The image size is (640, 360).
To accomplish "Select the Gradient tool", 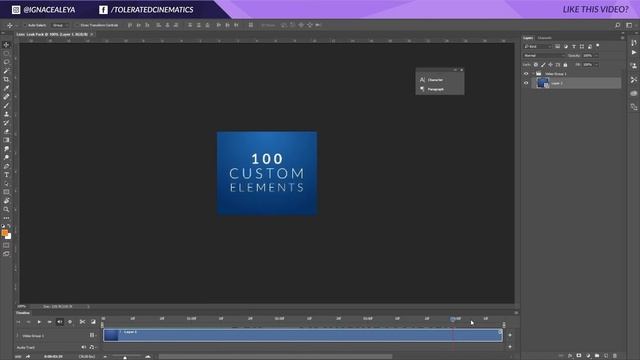I will tap(6, 140).
